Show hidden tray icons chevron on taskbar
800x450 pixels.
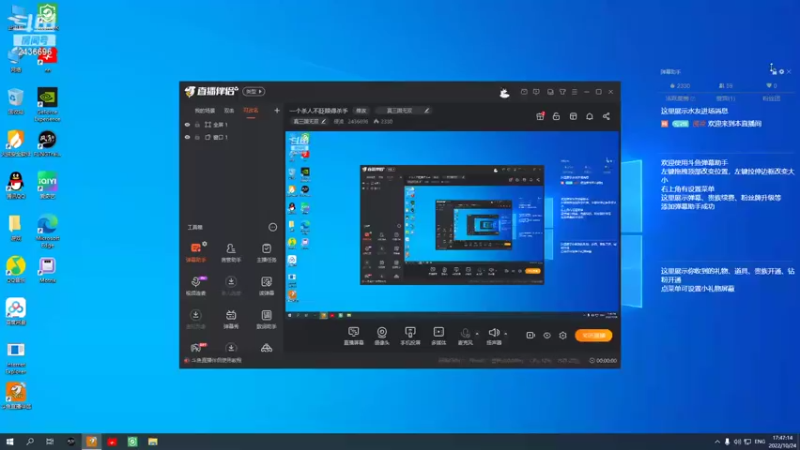point(717,442)
